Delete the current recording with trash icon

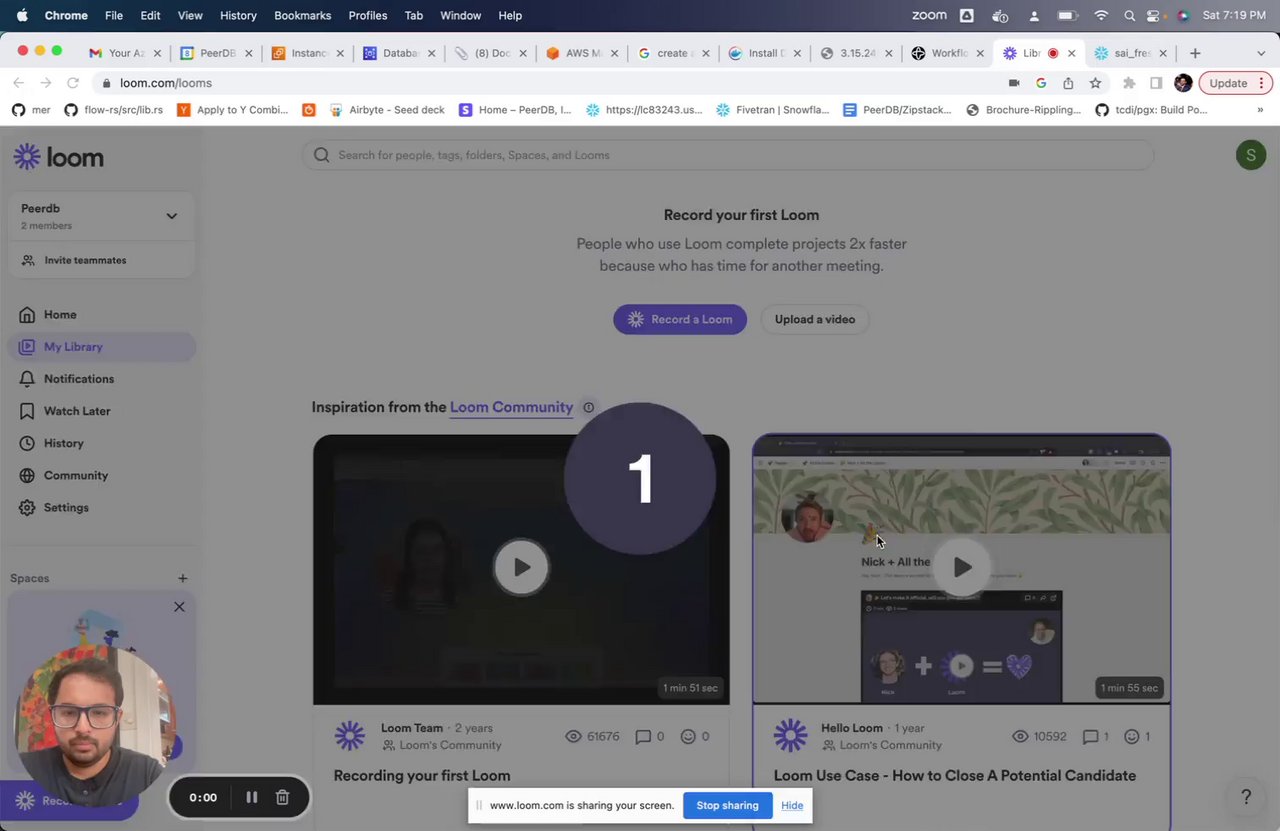tap(283, 797)
